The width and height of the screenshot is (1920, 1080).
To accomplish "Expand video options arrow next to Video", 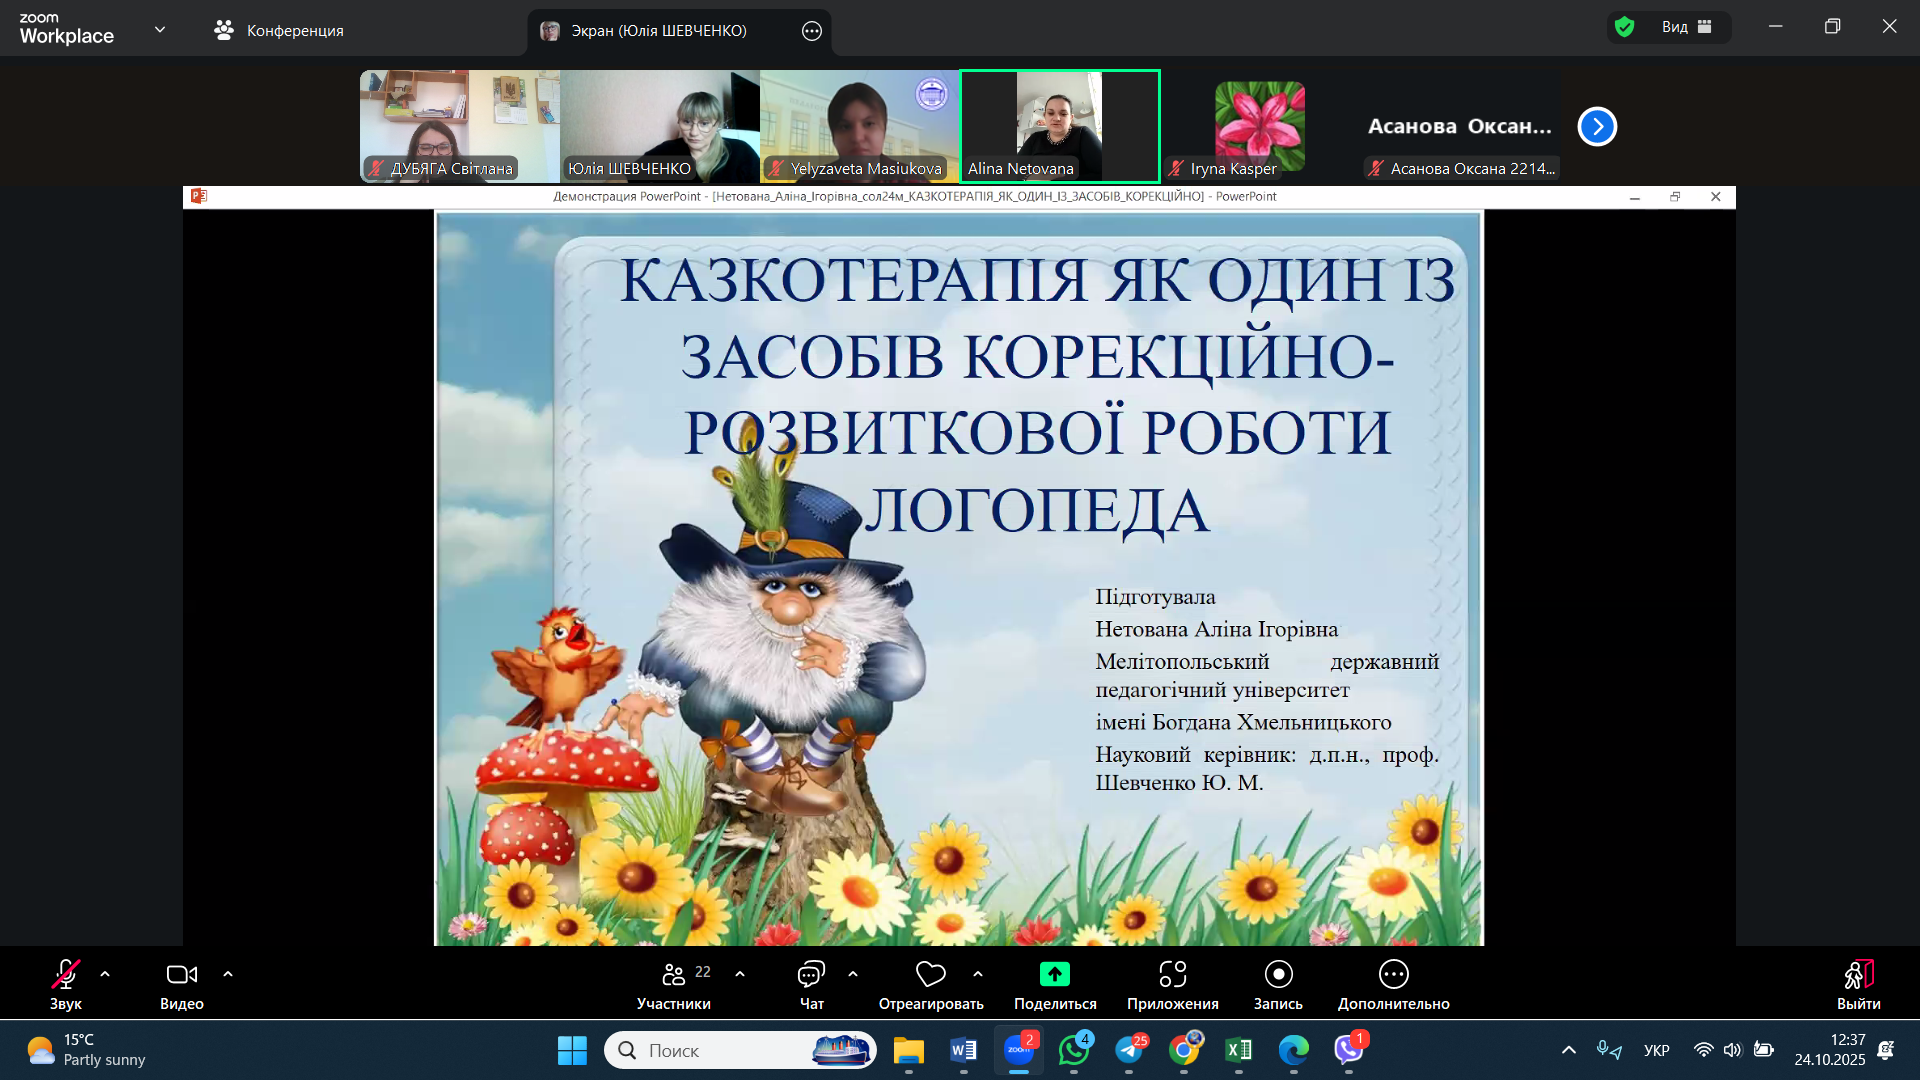I will [x=228, y=974].
